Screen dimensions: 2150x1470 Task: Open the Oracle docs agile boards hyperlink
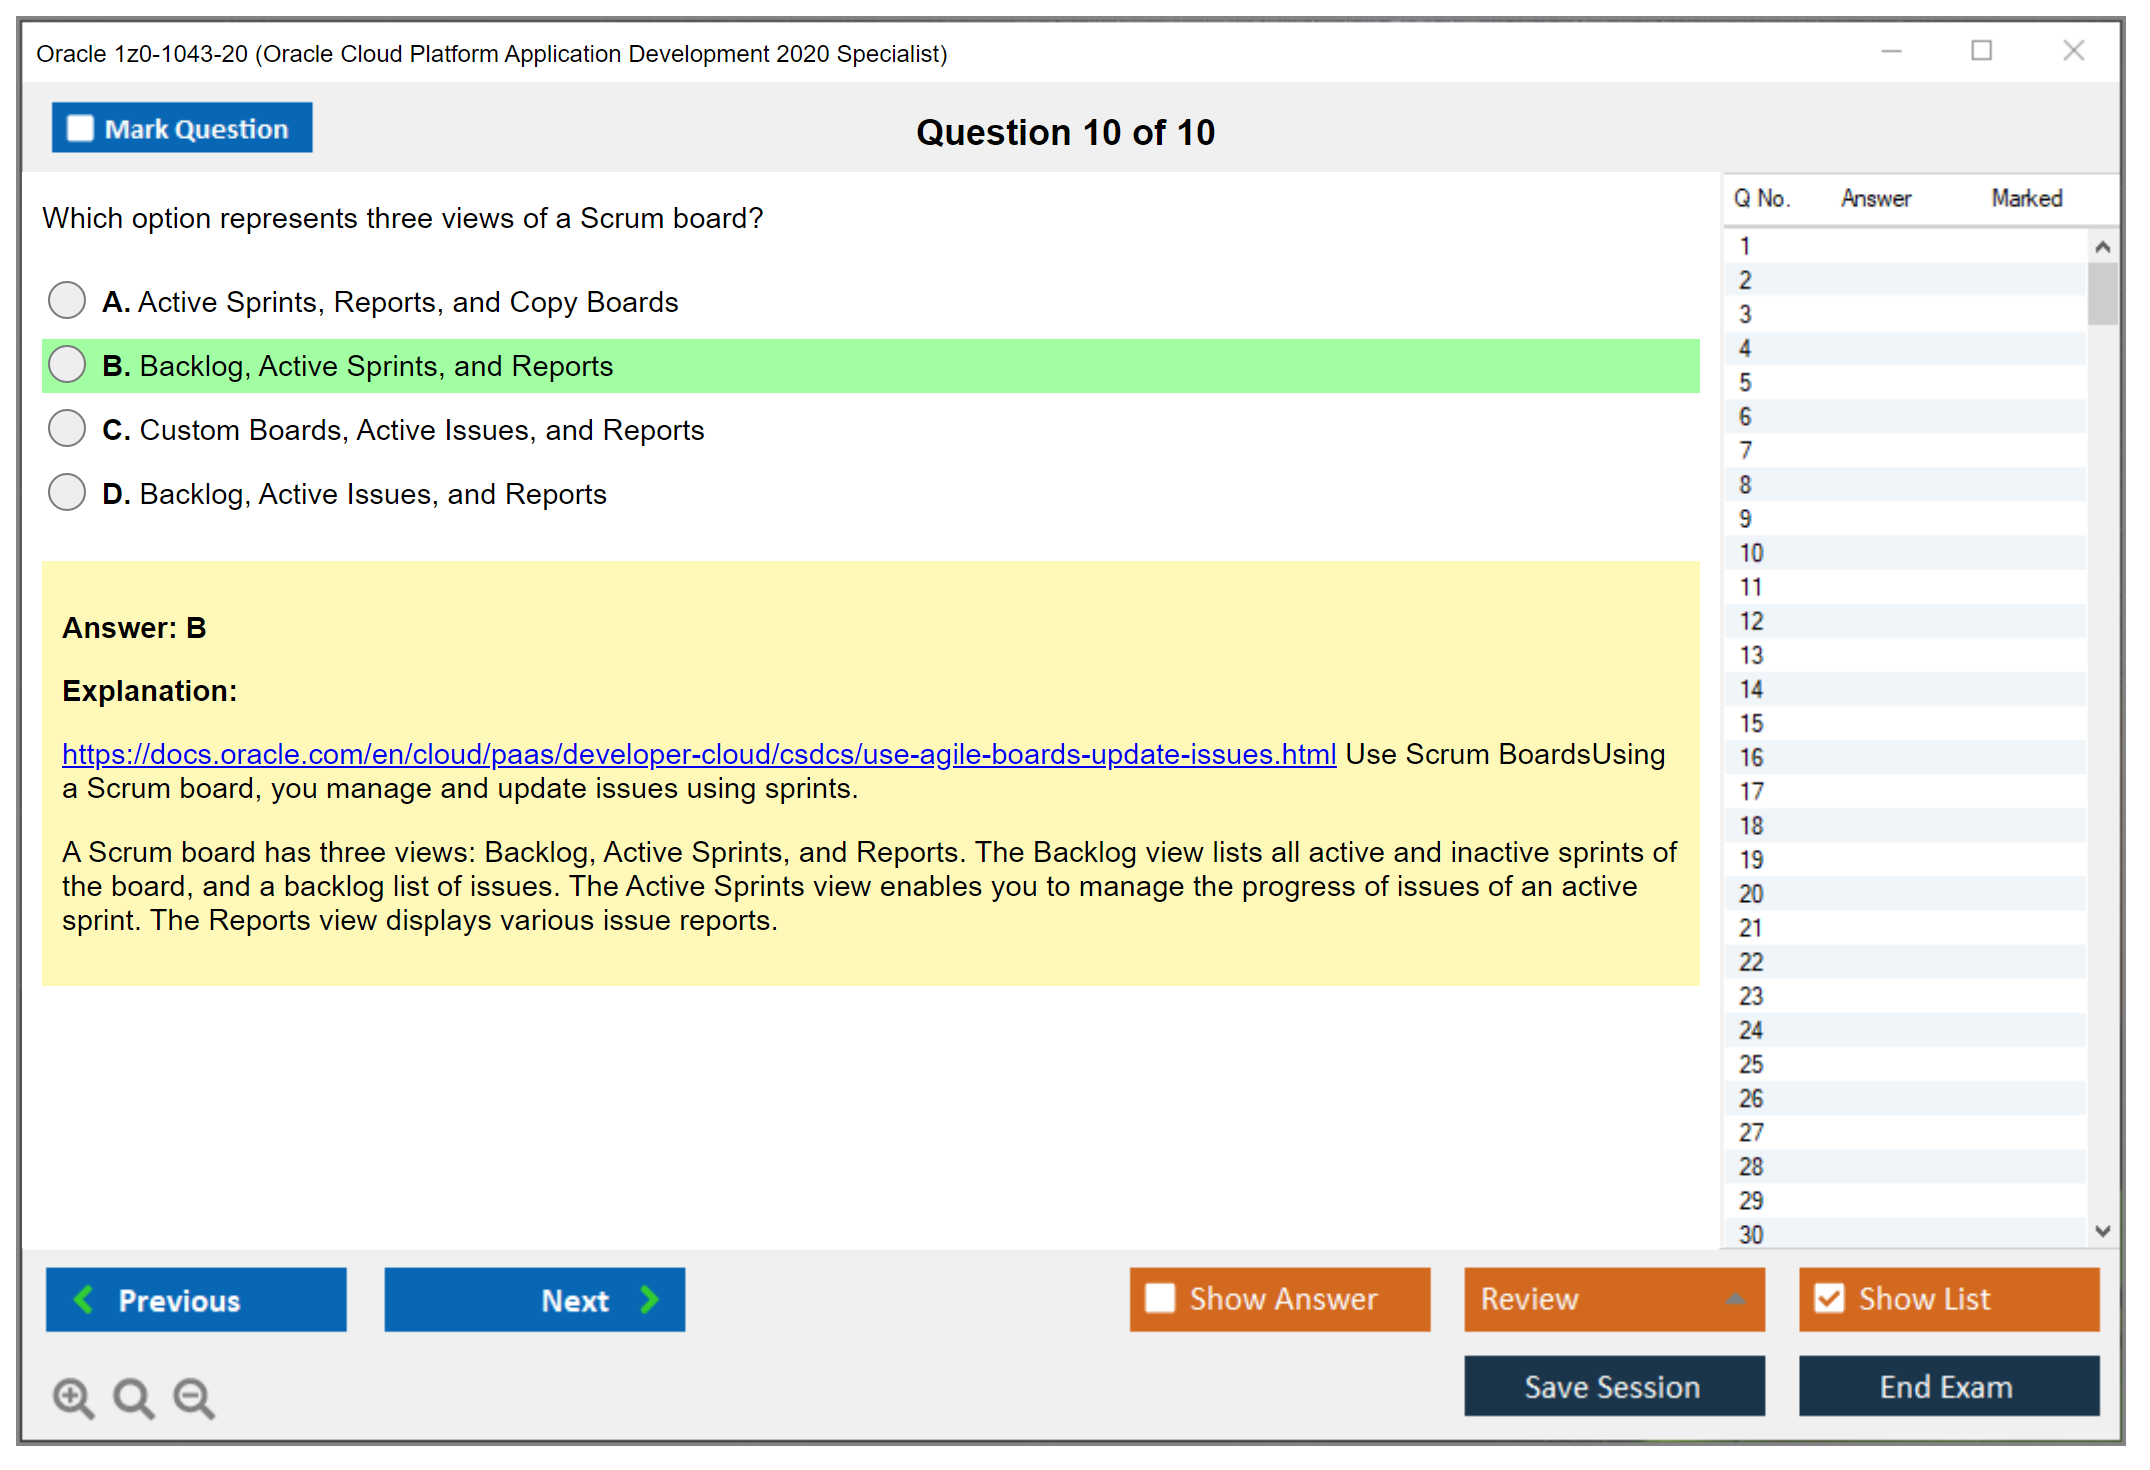(698, 754)
